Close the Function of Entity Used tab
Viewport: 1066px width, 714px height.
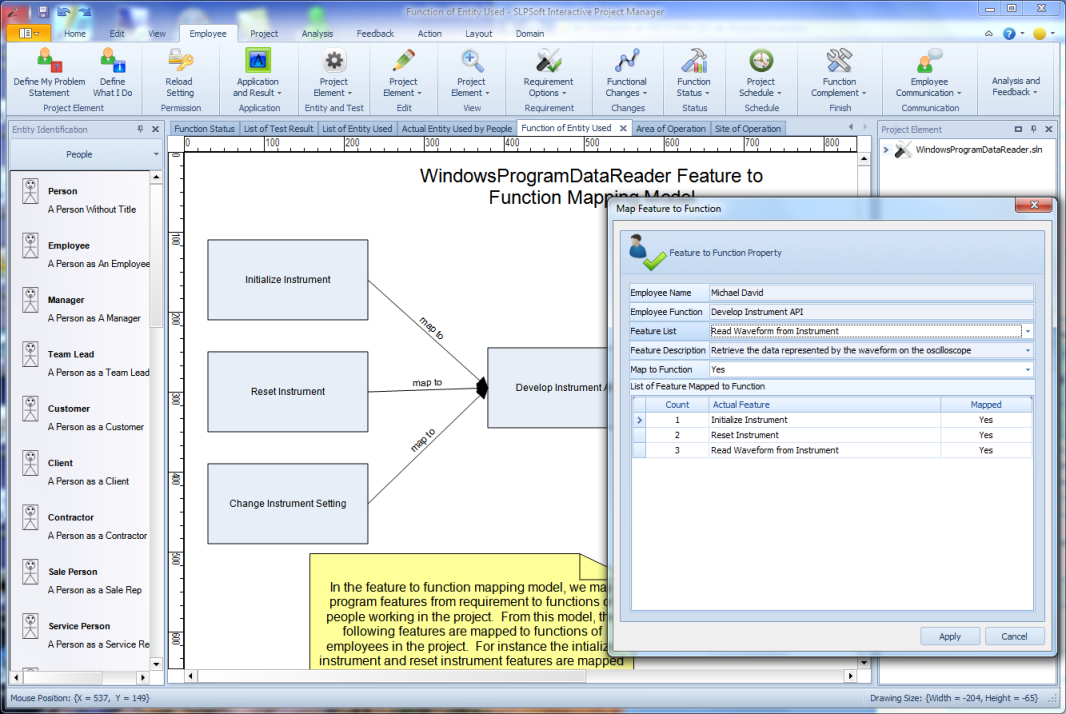(x=623, y=129)
